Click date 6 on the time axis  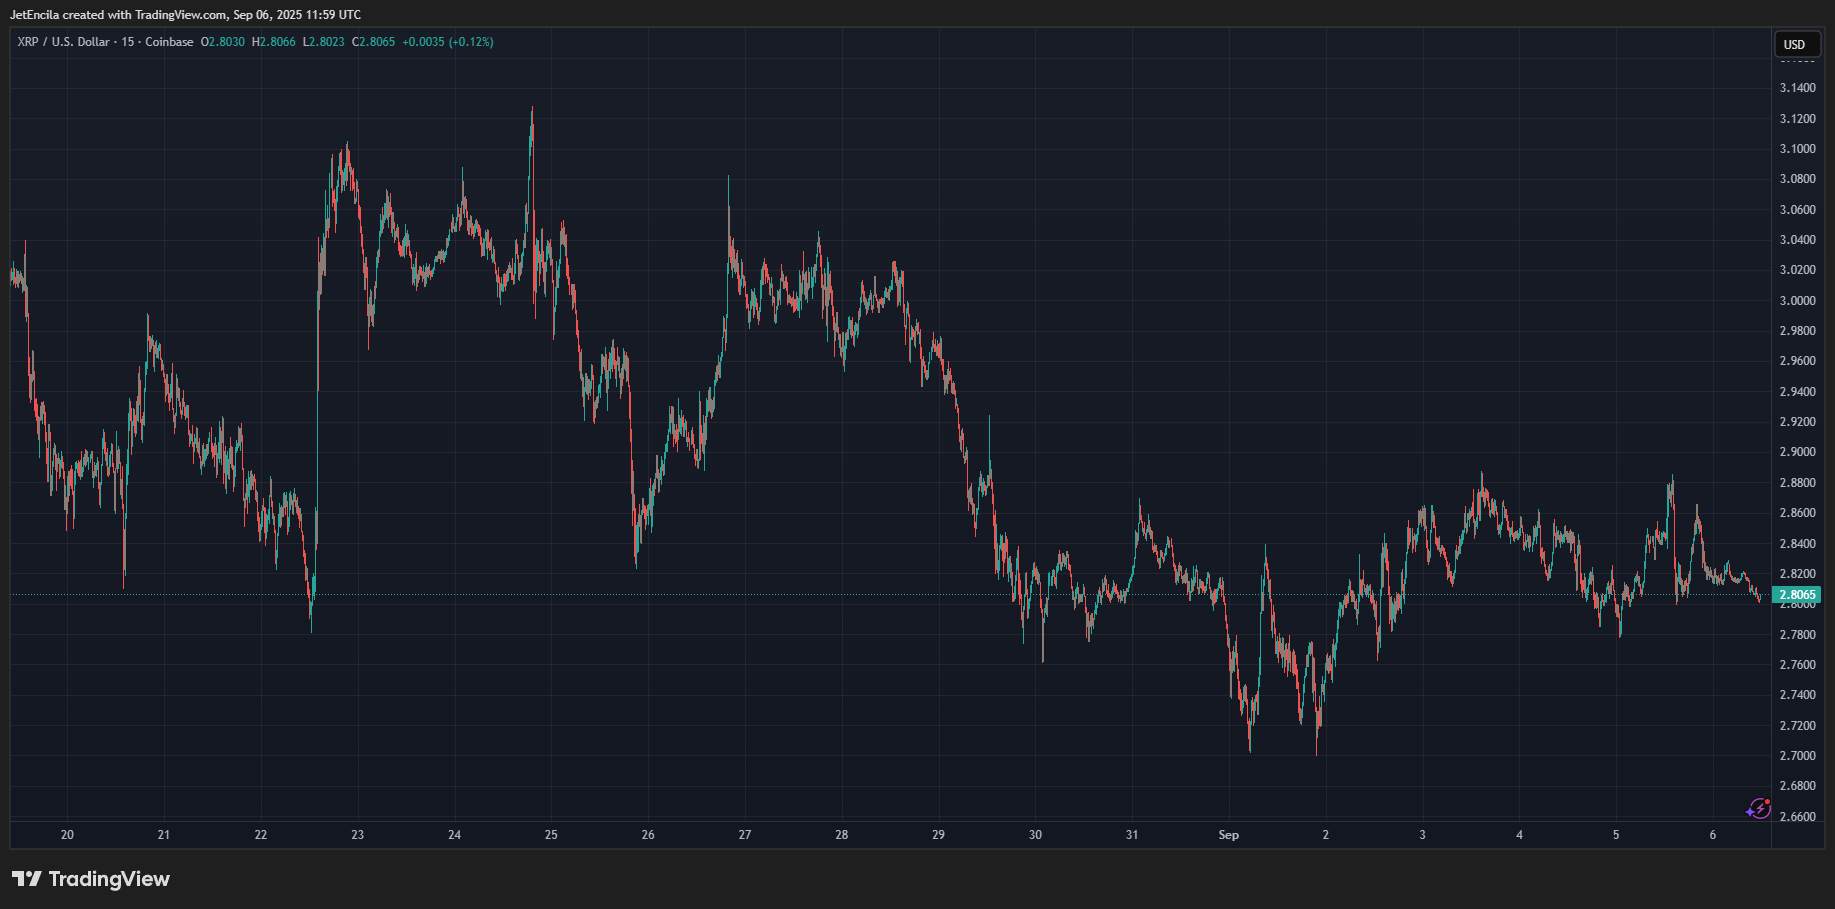point(1713,835)
